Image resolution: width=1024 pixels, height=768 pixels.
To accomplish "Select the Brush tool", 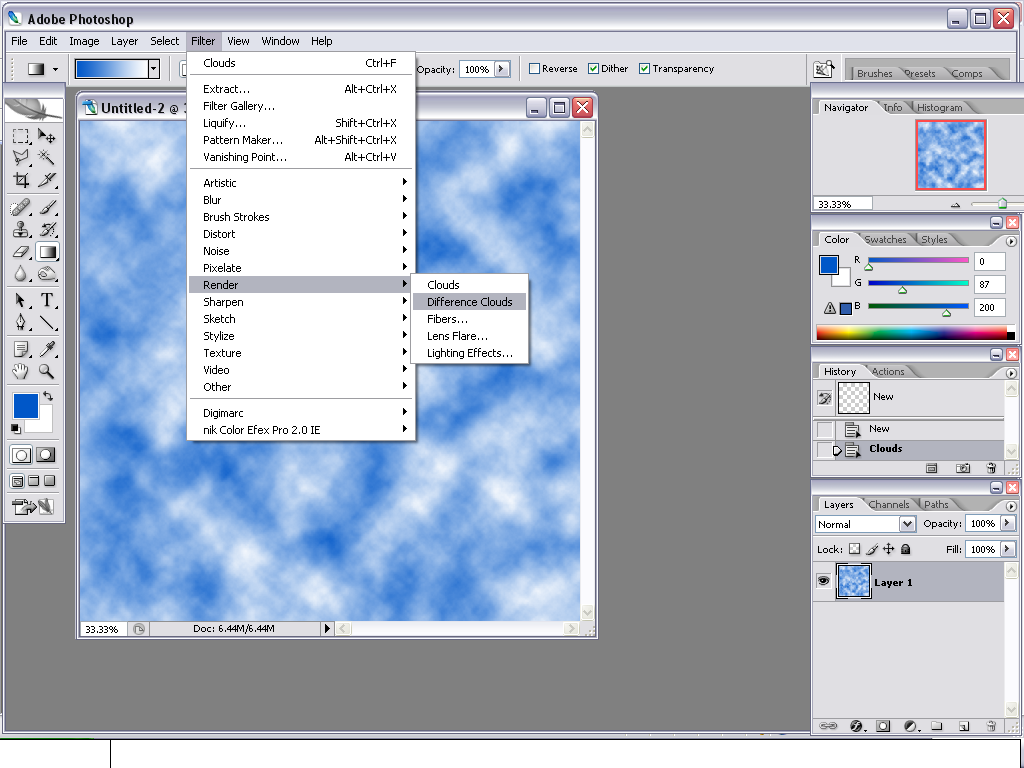I will [46, 208].
